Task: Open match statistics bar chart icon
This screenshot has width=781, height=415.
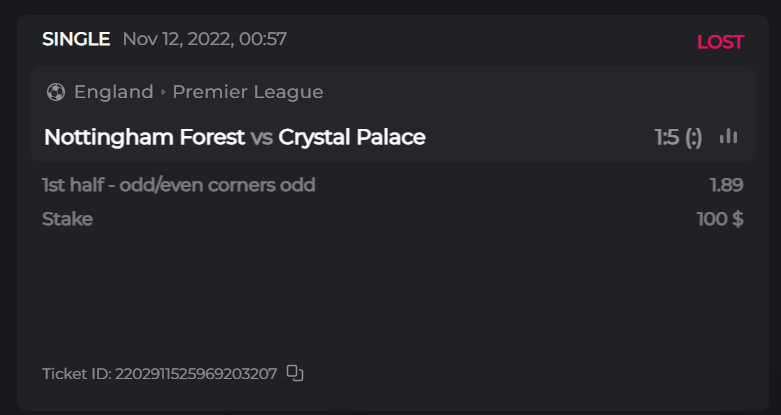Action: (x=728, y=137)
